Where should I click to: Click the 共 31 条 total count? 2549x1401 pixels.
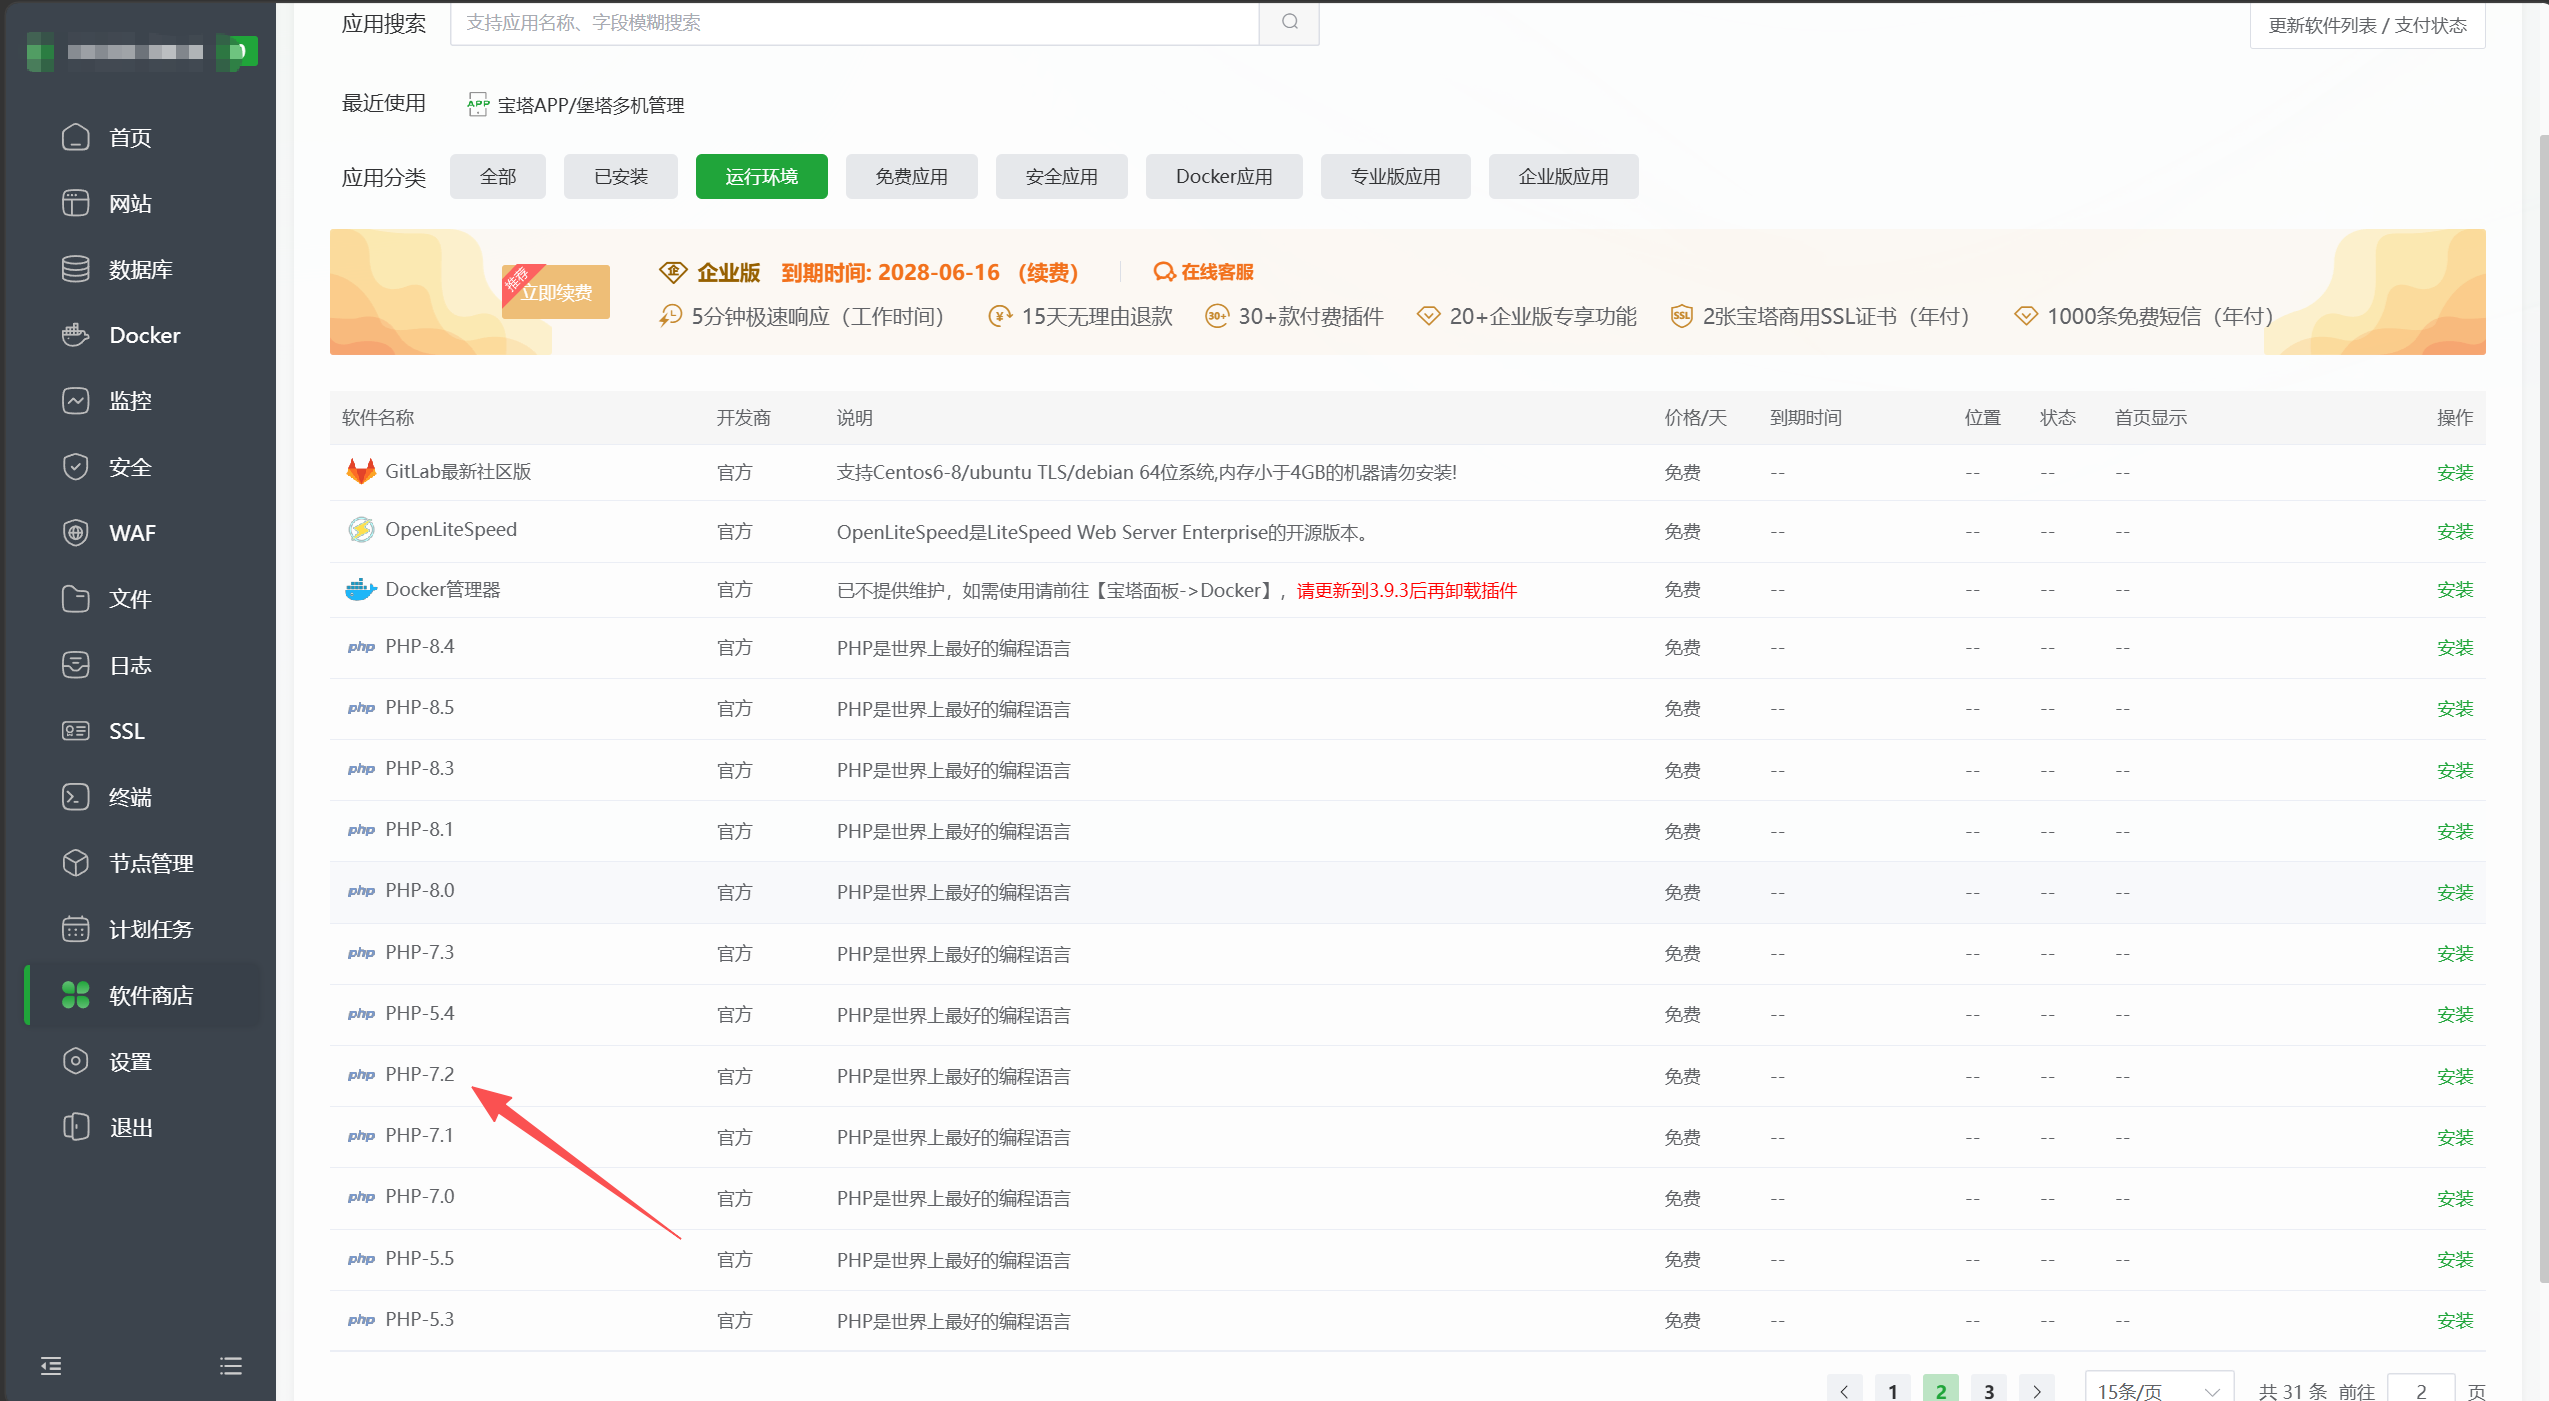point(2293,1391)
